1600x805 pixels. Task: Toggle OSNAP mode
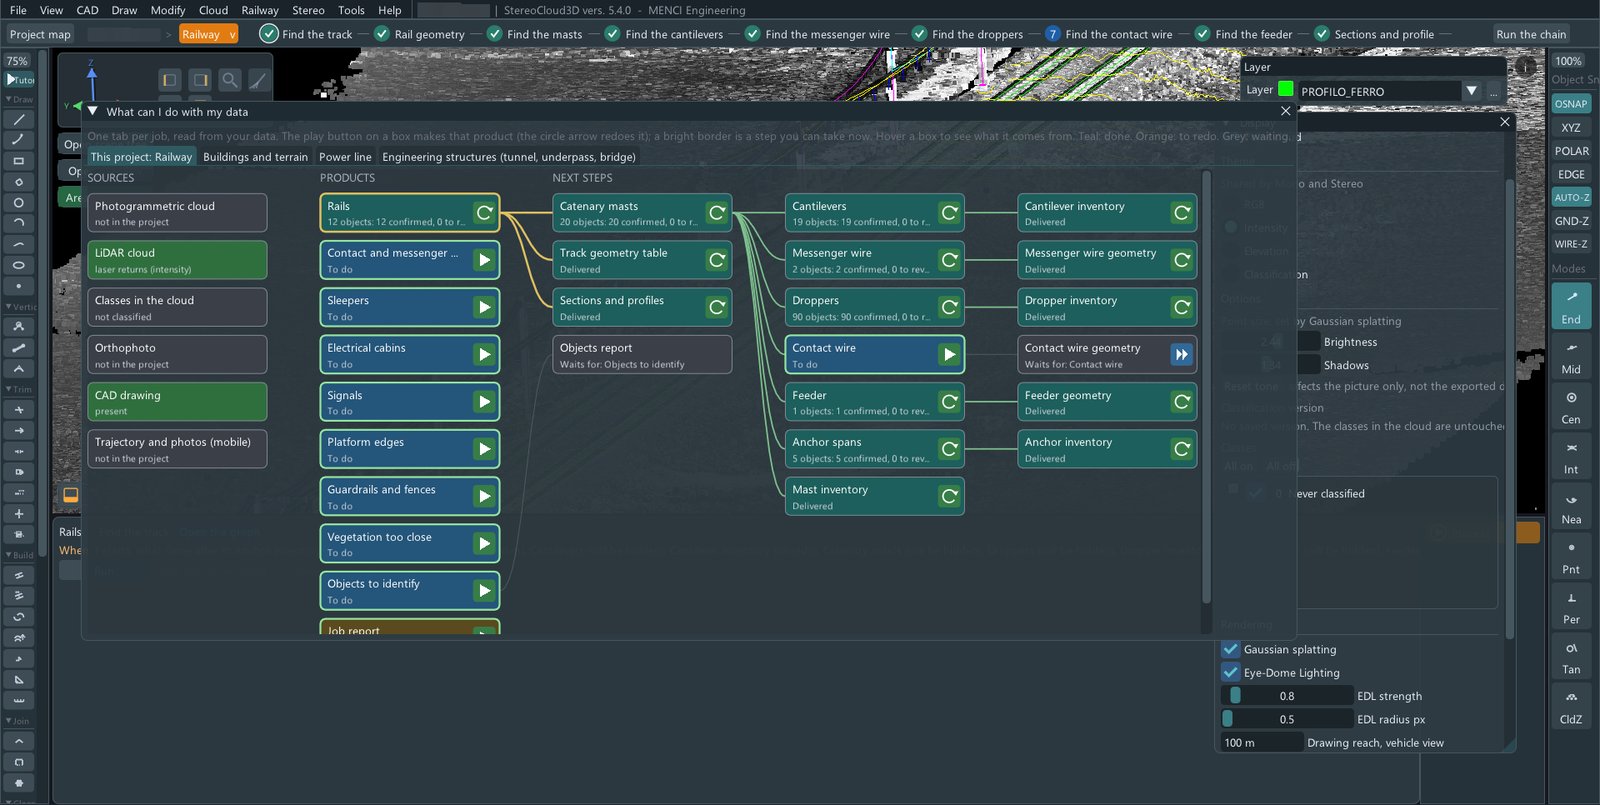point(1571,104)
